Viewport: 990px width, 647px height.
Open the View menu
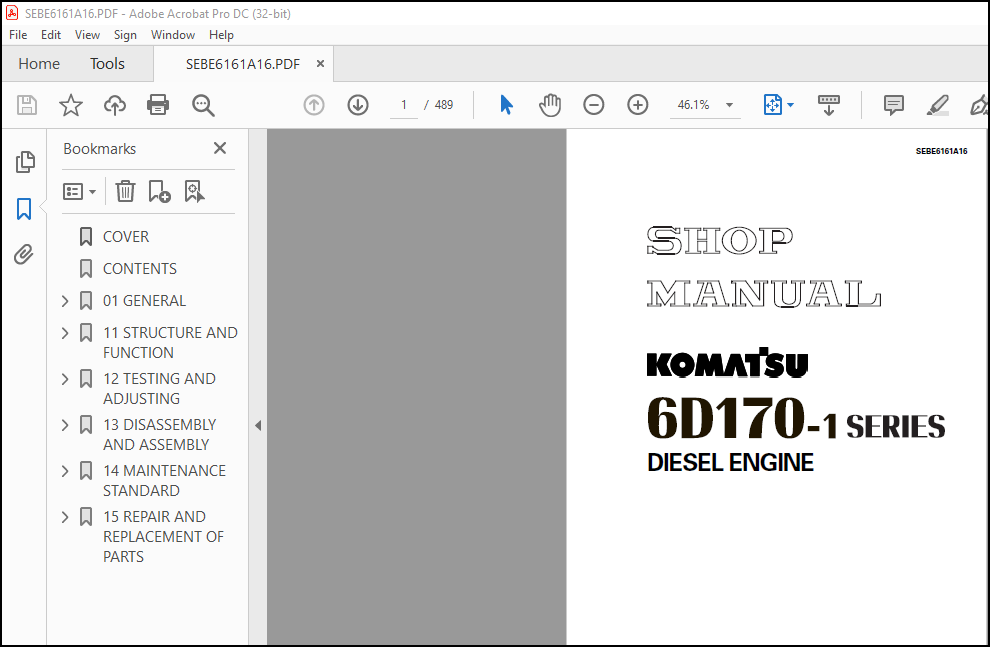pos(87,35)
